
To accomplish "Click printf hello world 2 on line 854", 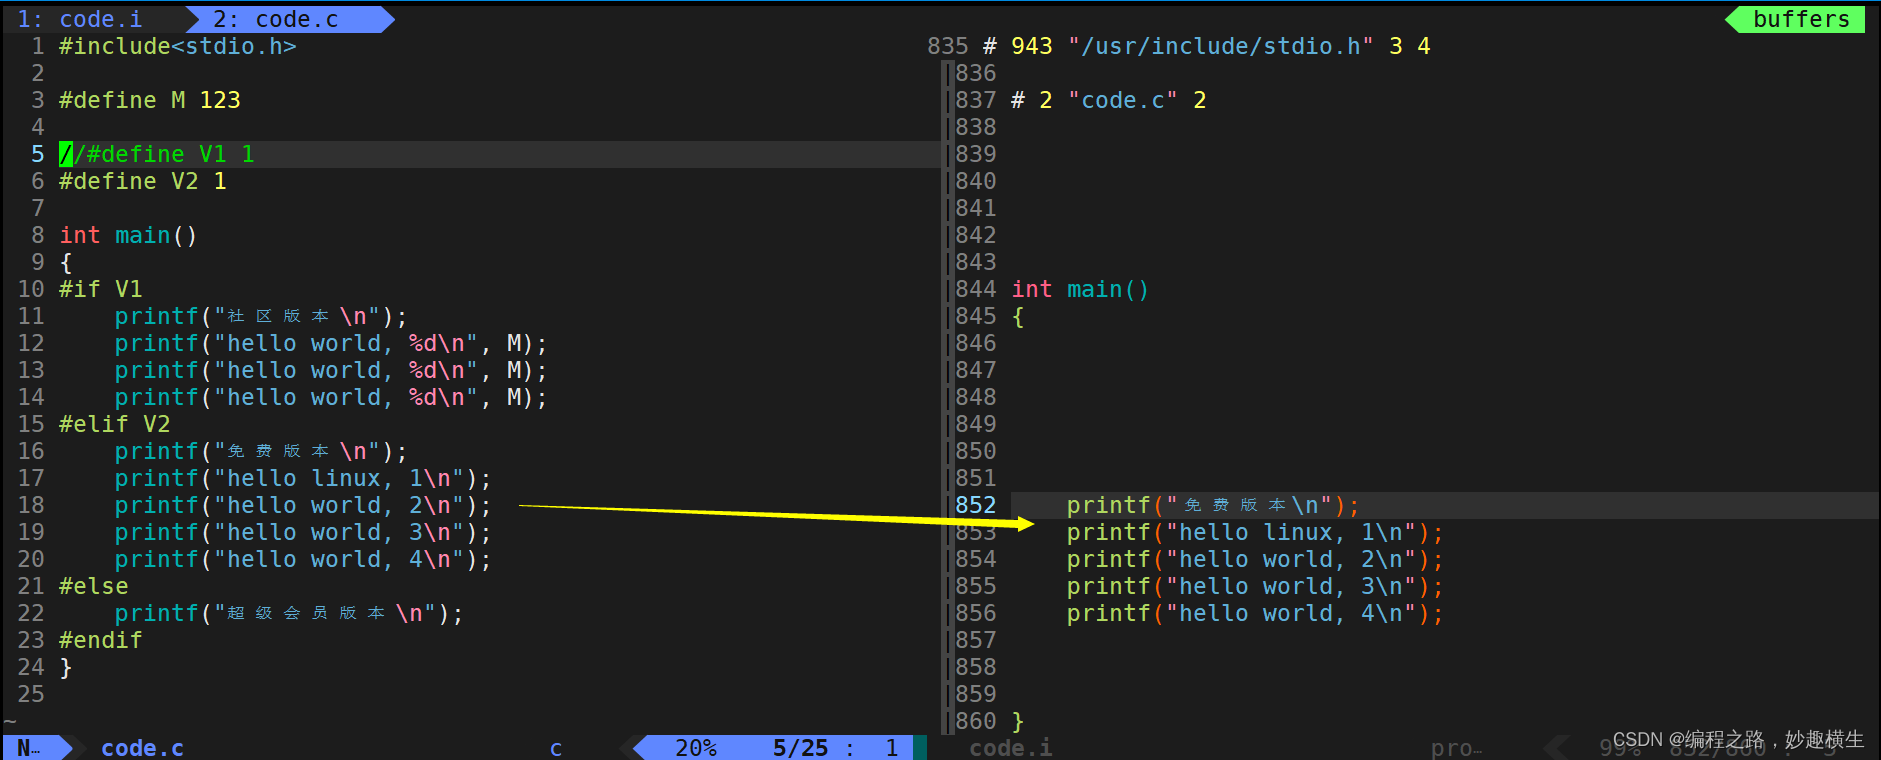I will pyautogui.click(x=1255, y=559).
